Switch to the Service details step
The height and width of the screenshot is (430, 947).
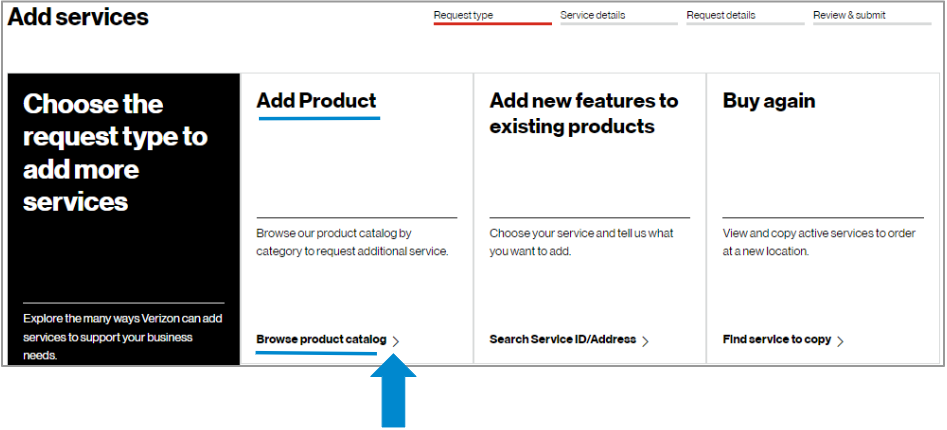point(593,15)
